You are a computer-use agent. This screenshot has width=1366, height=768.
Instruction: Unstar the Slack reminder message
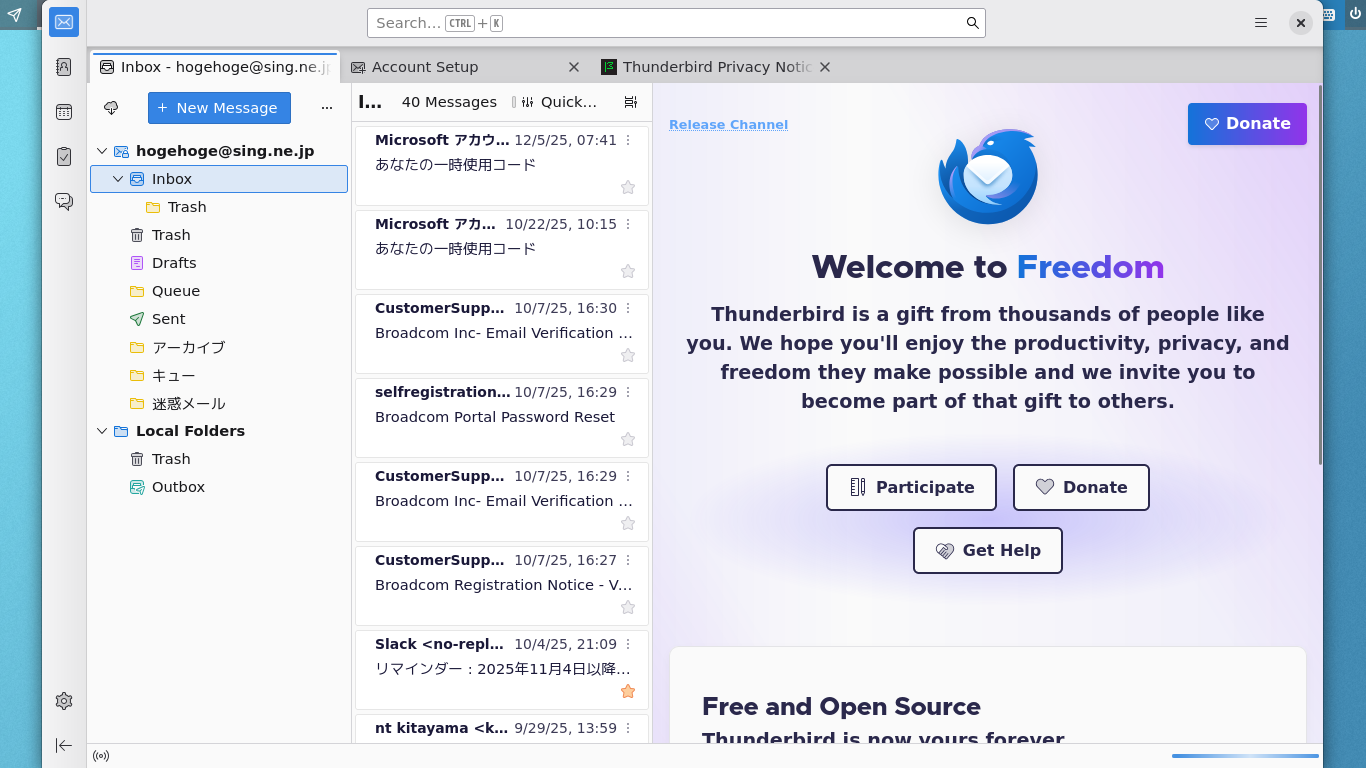[x=628, y=691]
